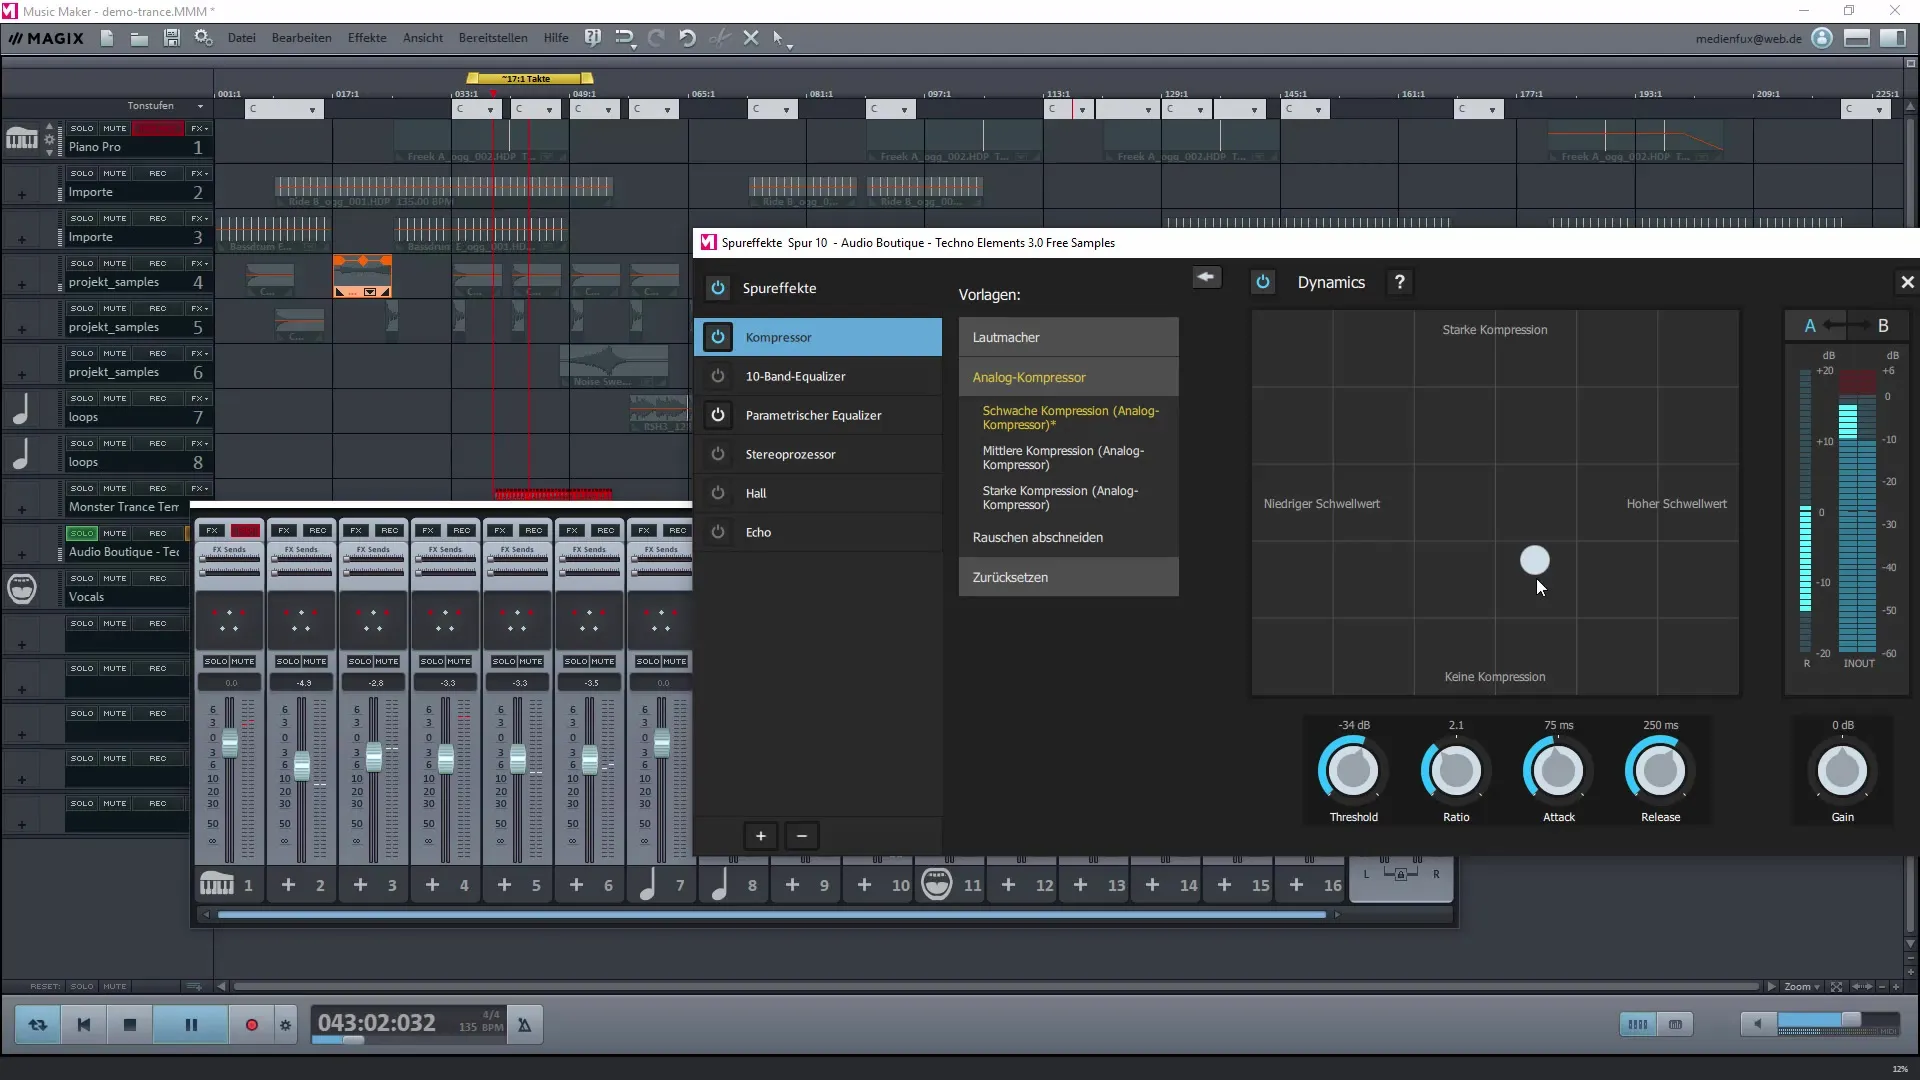Screen dimensions: 1920x1080
Task: Toggle the Parametrischer Equalizer power switch
Action: click(718, 415)
